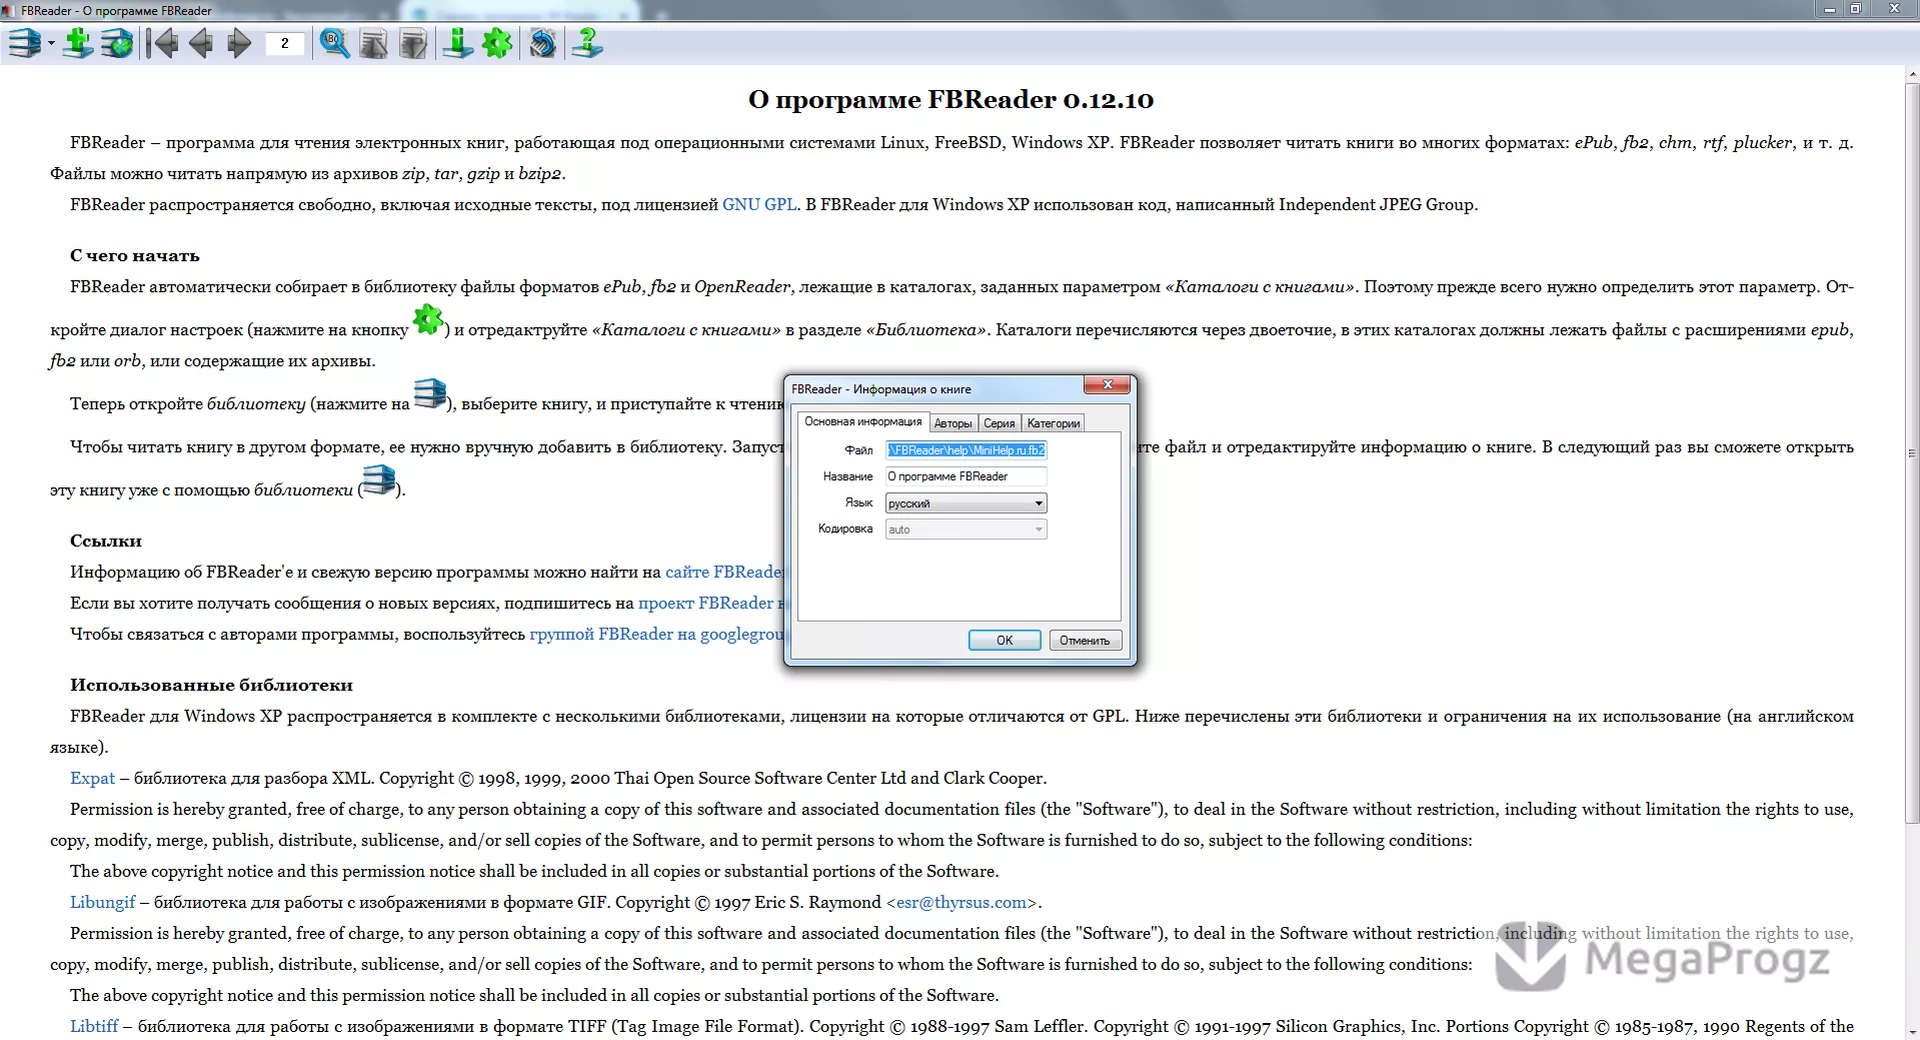Follow the Libtiff library link
Viewport: 1920px width, 1040px height.
(94, 1026)
